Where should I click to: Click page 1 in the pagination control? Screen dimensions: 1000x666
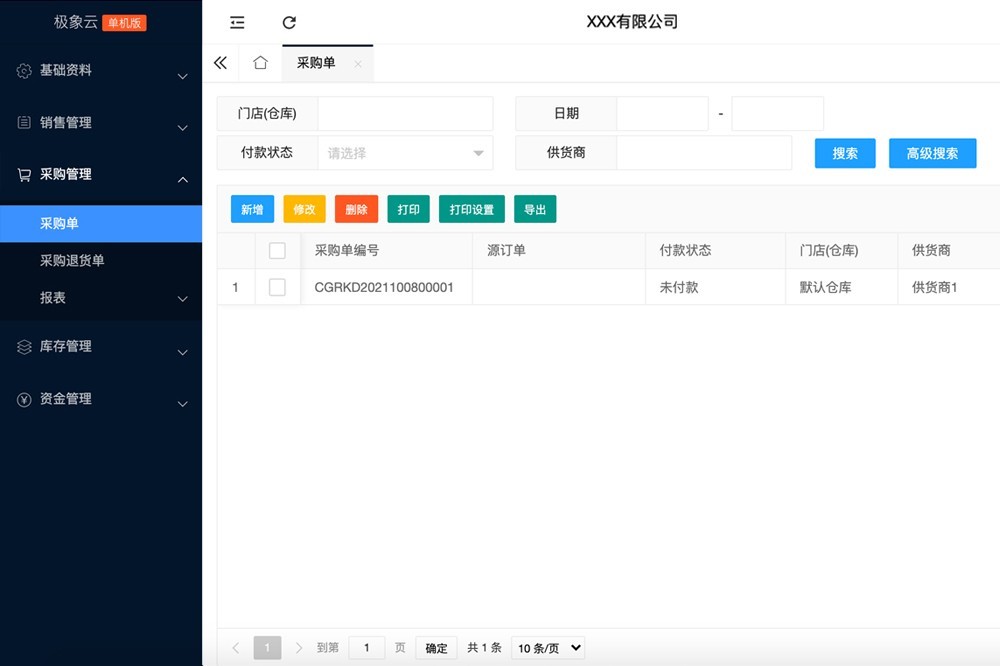267,647
